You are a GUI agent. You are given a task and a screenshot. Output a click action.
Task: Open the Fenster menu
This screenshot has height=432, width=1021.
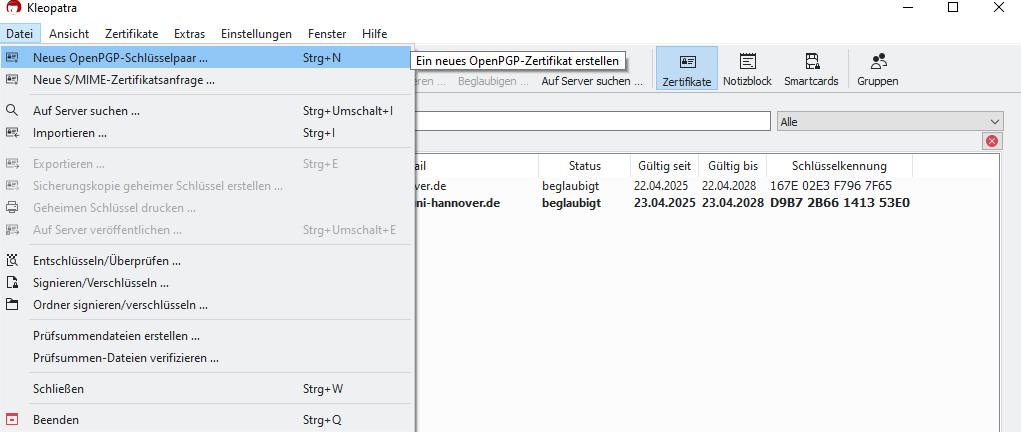[328, 34]
